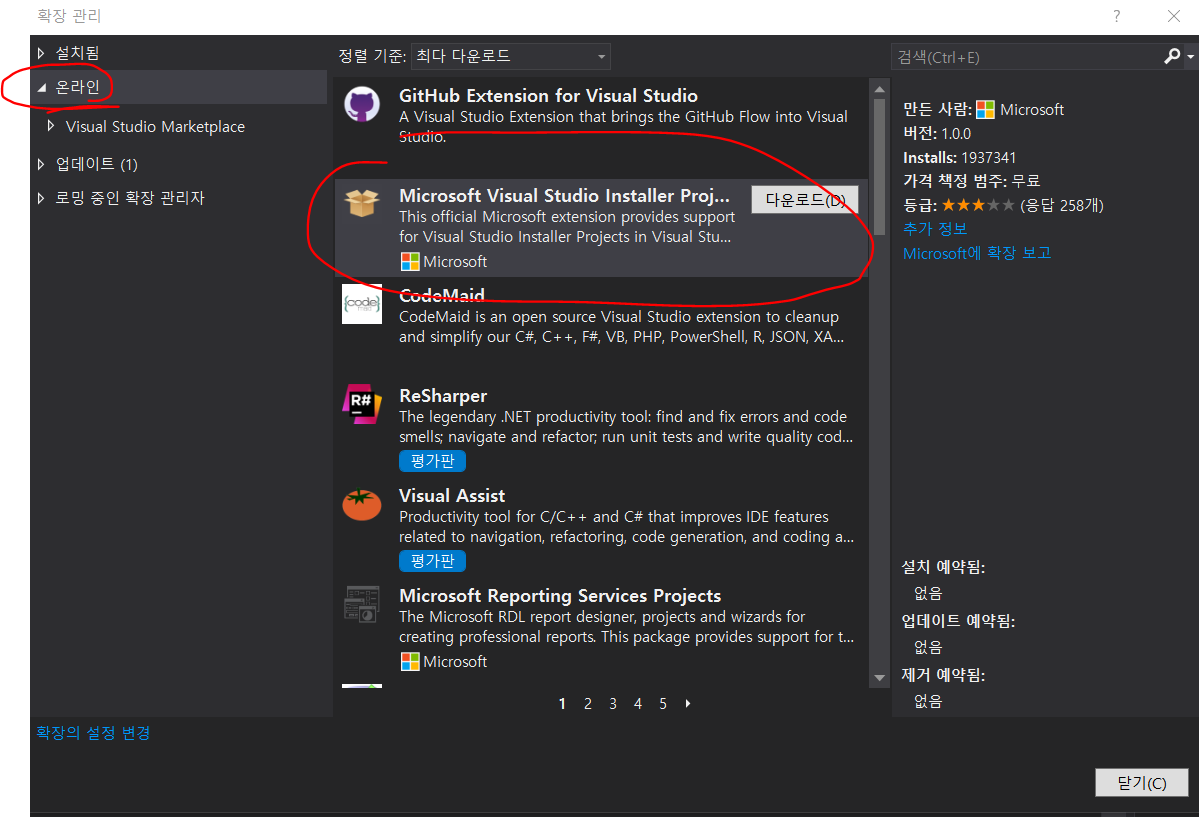This screenshot has height=817, width=1199.
Task: Expand the Visual Studio Marketplace node
Action: tap(50, 125)
